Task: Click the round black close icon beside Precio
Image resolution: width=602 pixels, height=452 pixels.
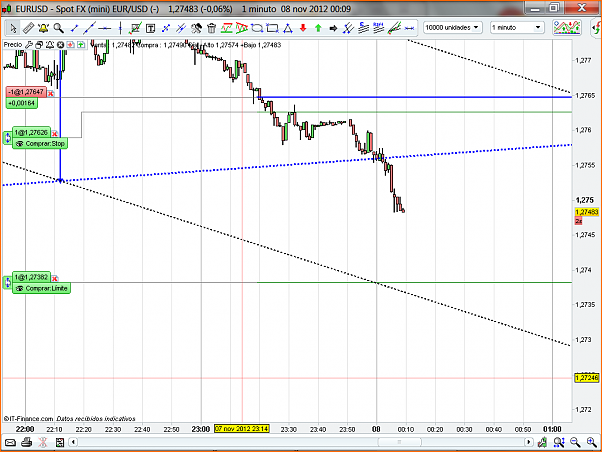Action: pos(60,45)
